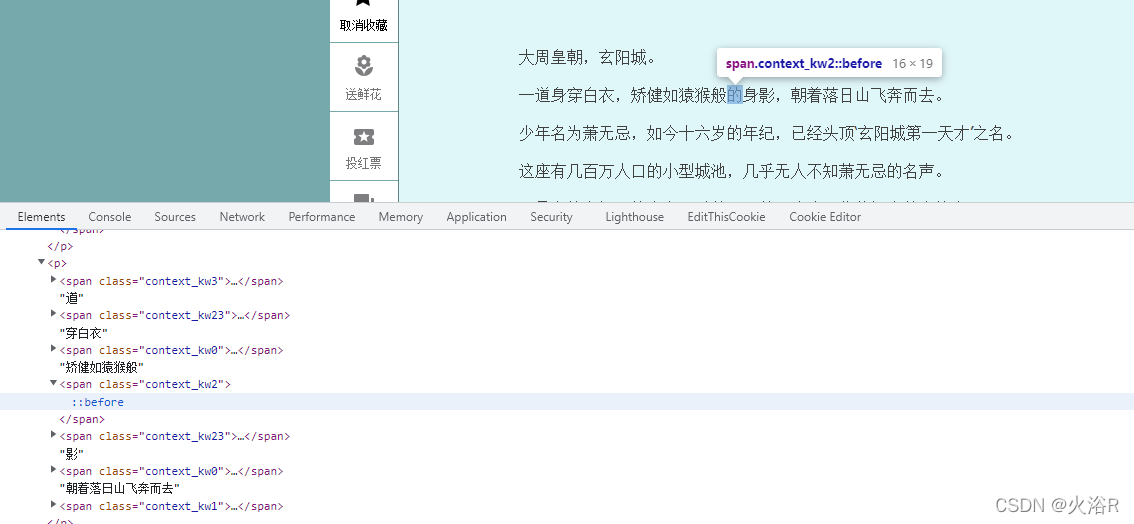1134x524 pixels.
Task: Switch to the Elements tab
Action: coord(41,217)
